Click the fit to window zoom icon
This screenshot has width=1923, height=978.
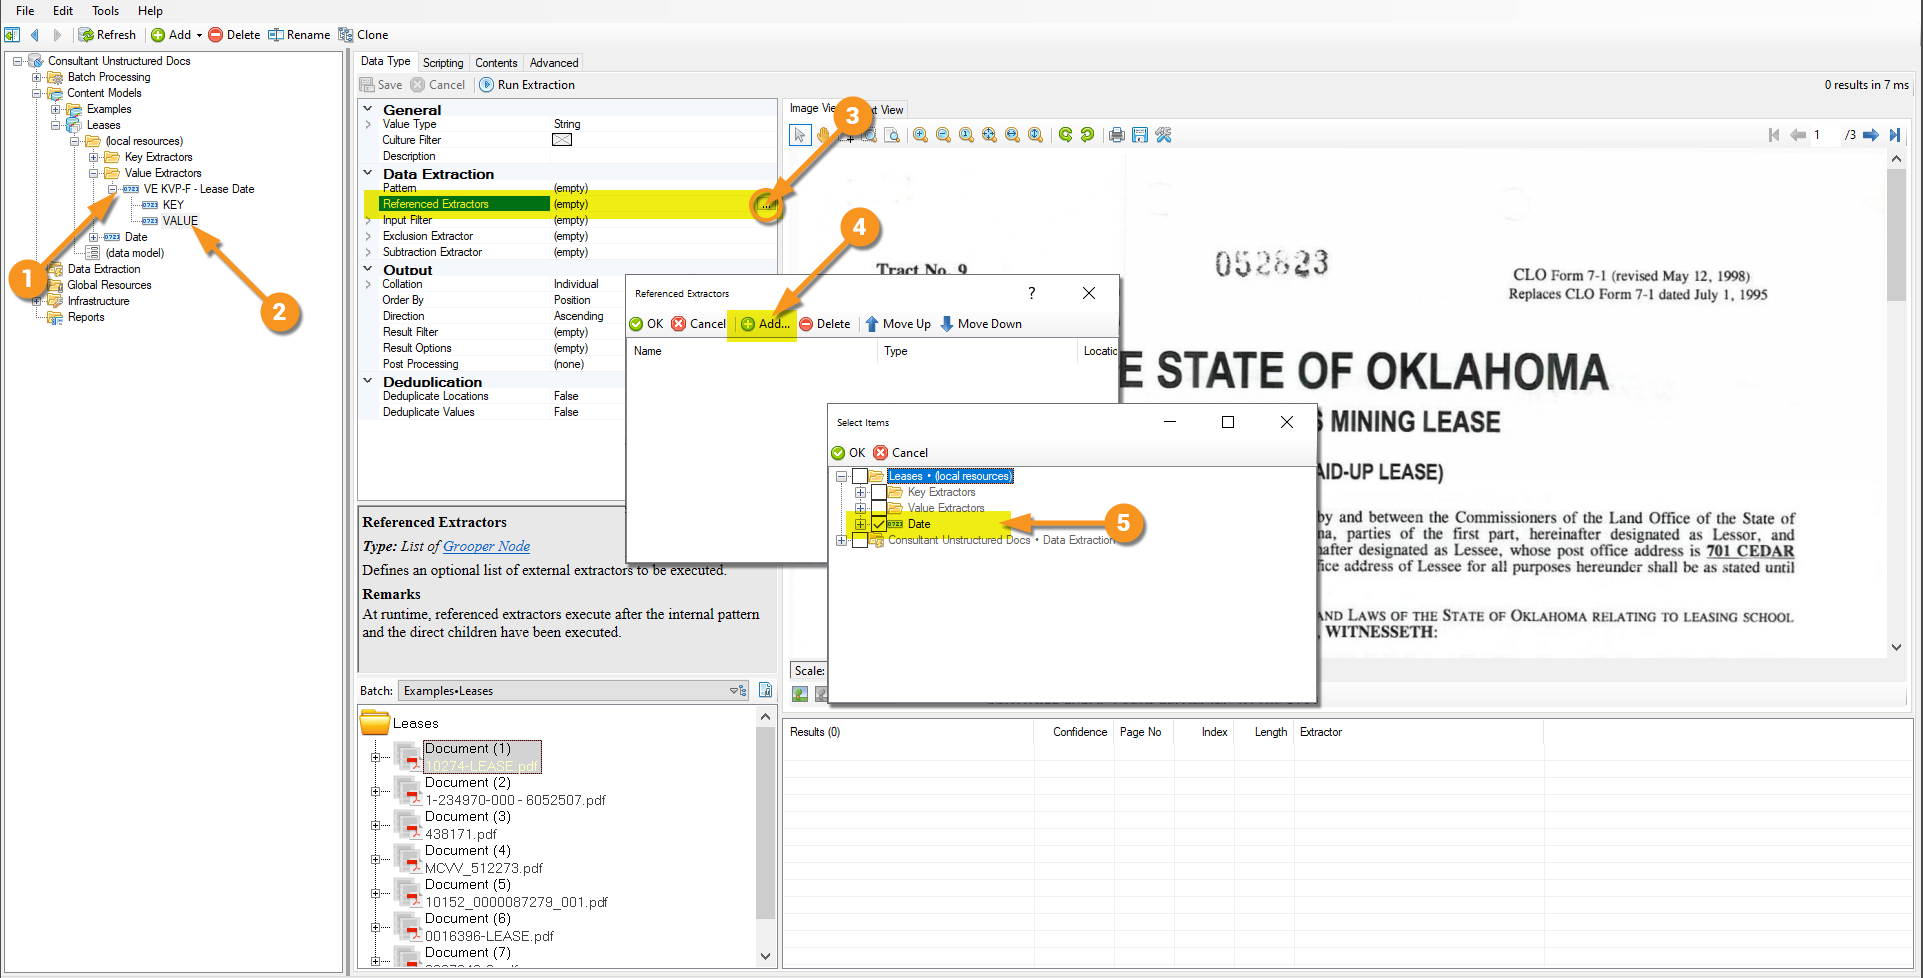989,135
